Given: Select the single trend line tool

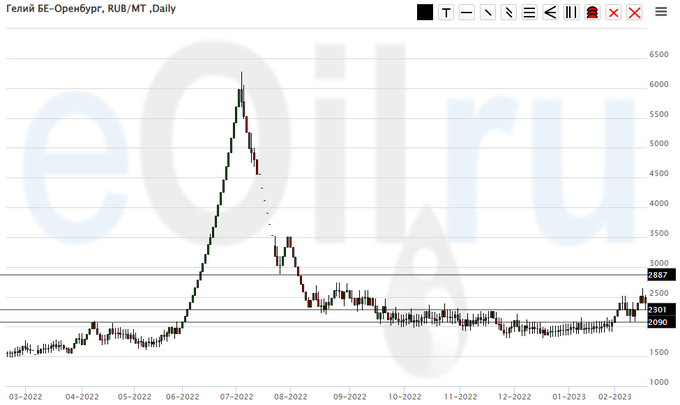Looking at the screenshot, I should (488, 13).
